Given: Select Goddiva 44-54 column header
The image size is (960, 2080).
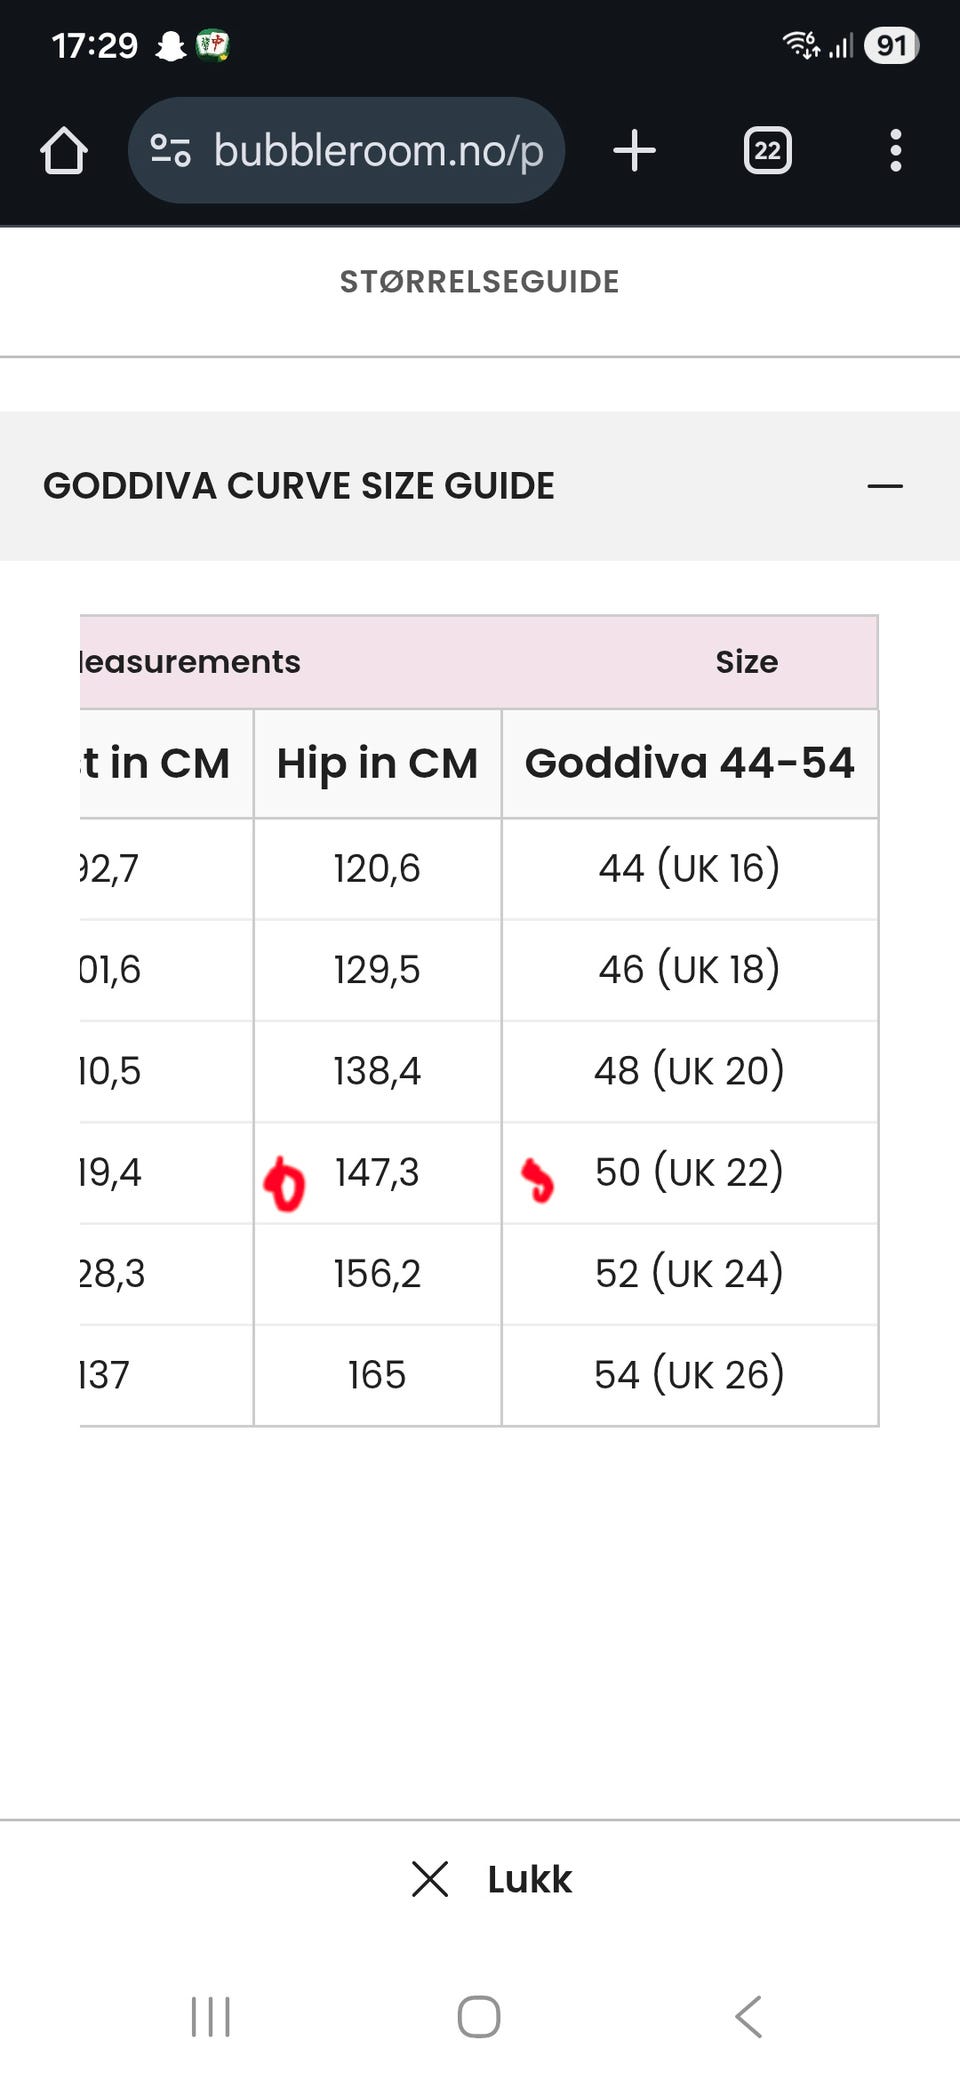Looking at the screenshot, I should click(x=689, y=763).
